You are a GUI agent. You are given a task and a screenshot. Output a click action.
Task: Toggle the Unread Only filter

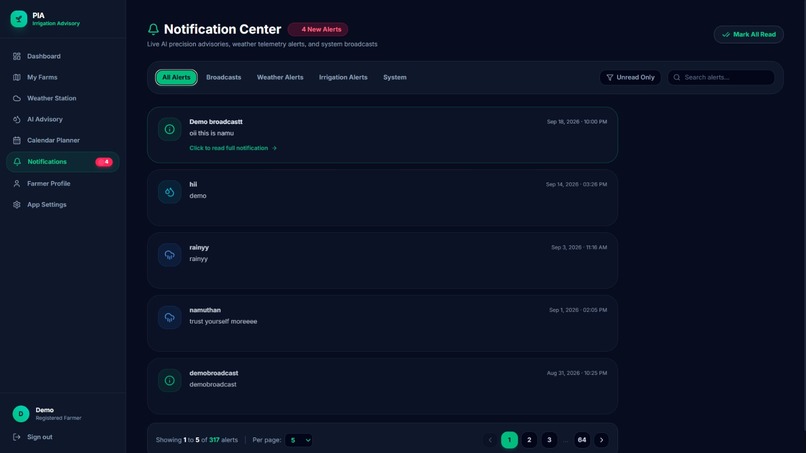point(630,77)
